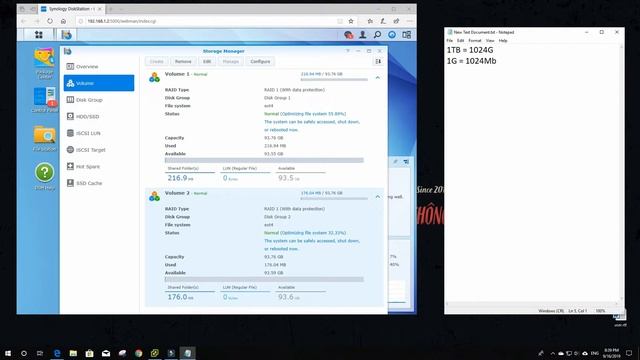The width and height of the screenshot is (640, 360).
Task: Select Overview in the Storage Manager sidebar
Action: [99, 66]
